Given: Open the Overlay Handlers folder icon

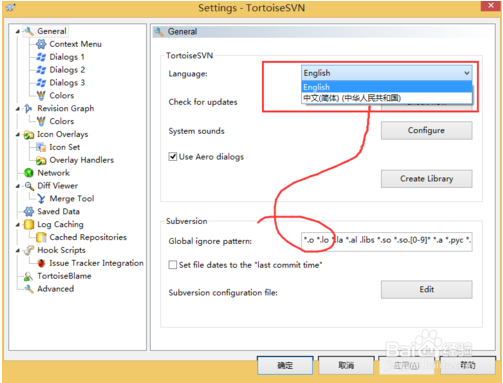Looking at the screenshot, I should click(x=41, y=160).
